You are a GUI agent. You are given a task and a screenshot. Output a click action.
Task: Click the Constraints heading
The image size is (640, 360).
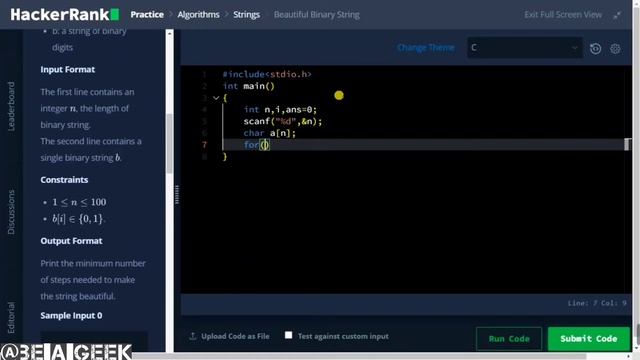64,180
